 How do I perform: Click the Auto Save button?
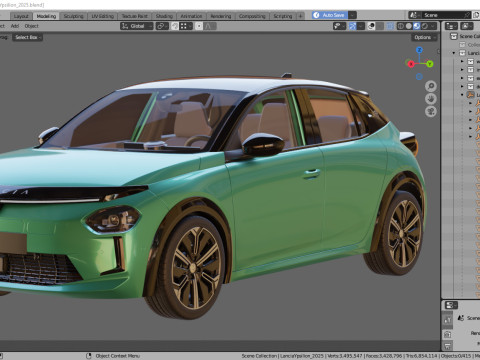tap(330, 15)
